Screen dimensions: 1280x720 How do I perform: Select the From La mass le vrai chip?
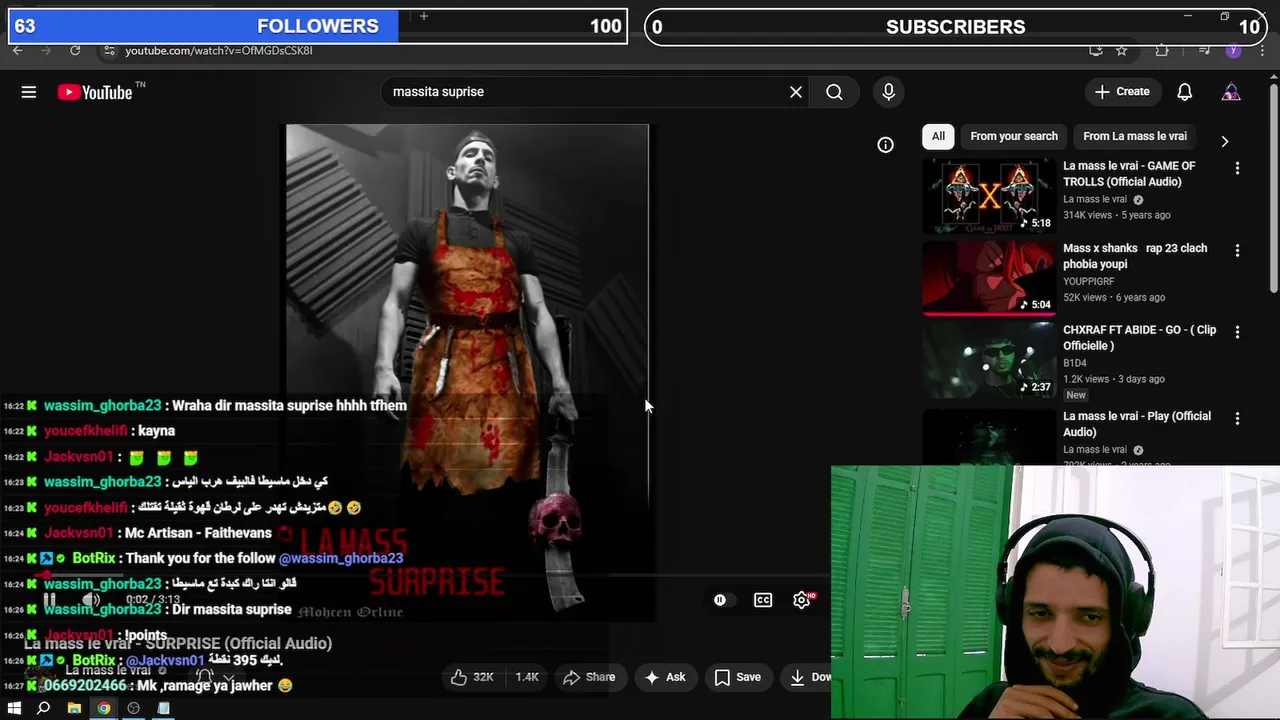click(1135, 136)
